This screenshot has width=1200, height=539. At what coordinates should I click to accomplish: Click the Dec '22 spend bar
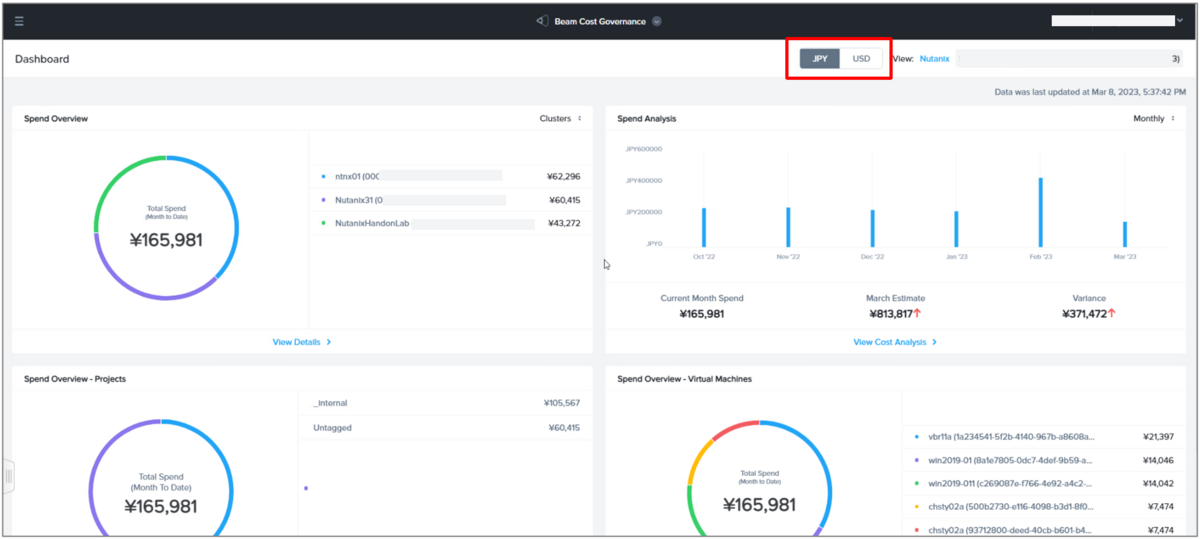(x=872, y=228)
